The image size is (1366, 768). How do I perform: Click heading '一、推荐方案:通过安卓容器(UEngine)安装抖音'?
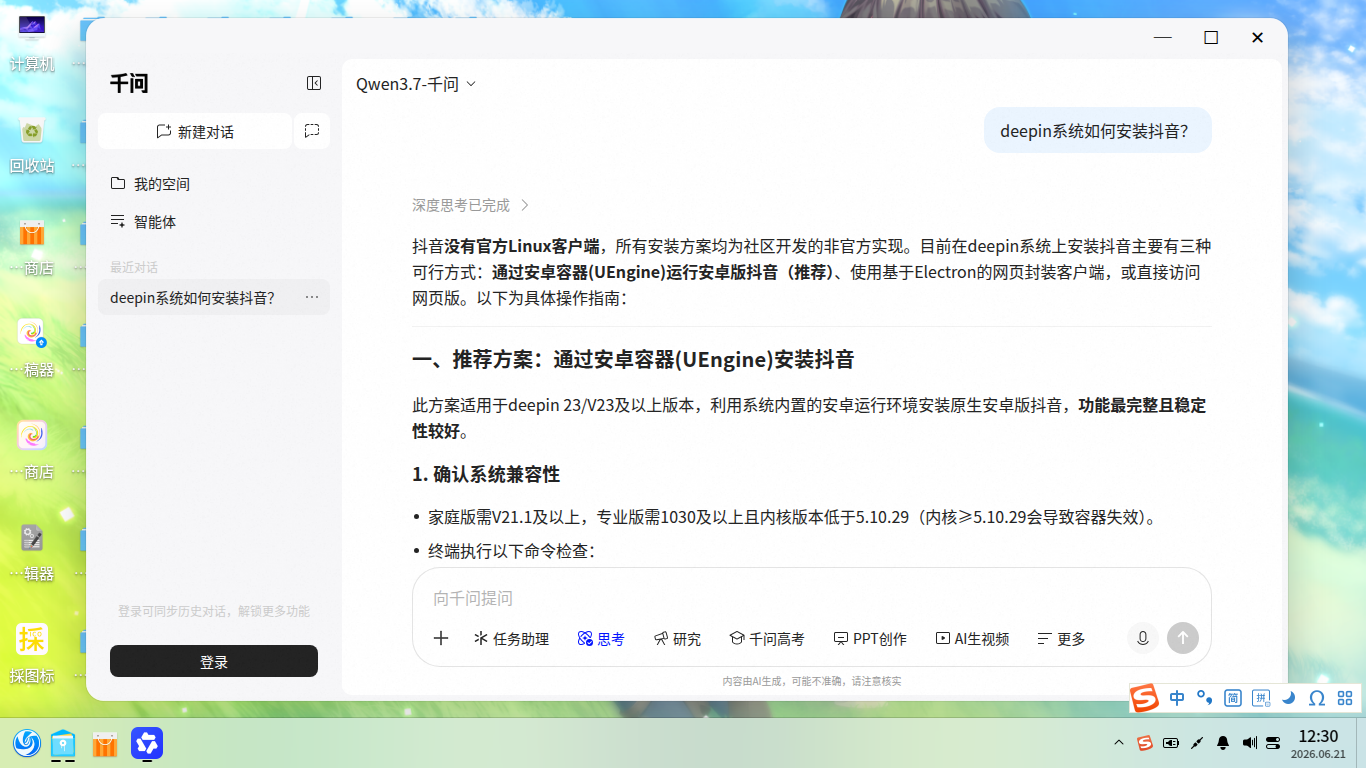tap(633, 360)
